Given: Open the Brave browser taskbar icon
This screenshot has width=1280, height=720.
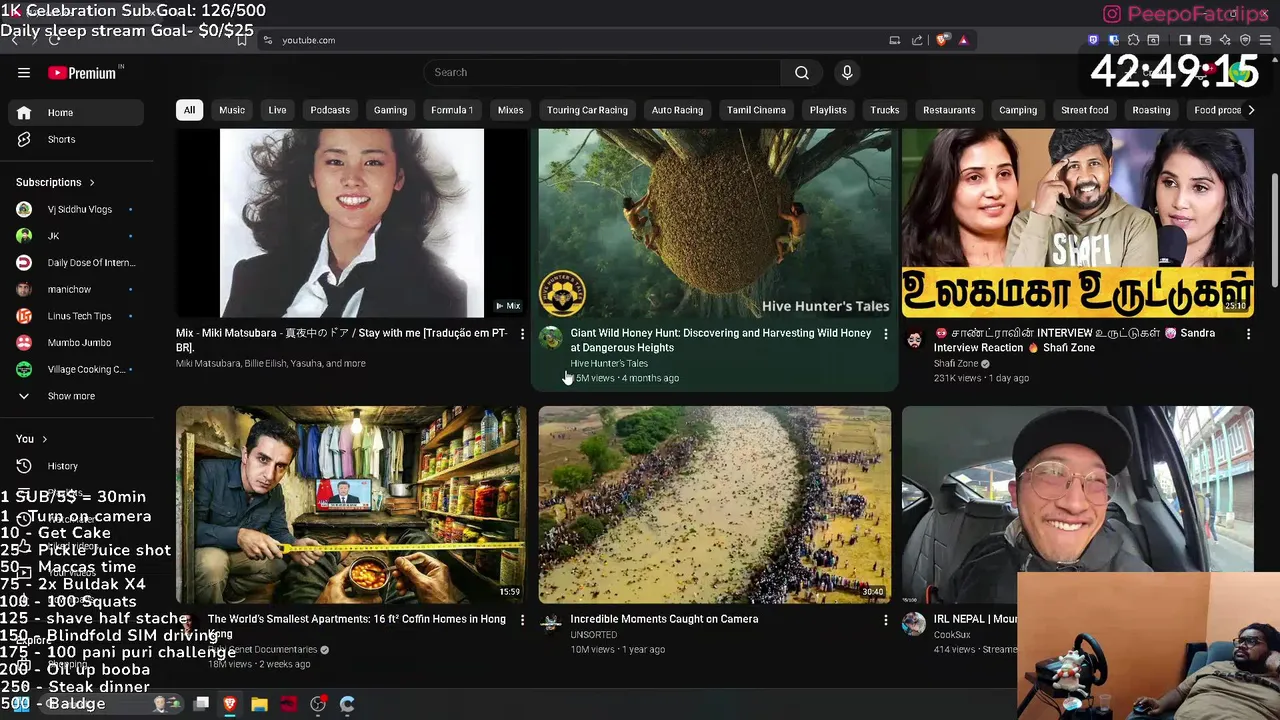Looking at the screenshot, I should point(230,704).
